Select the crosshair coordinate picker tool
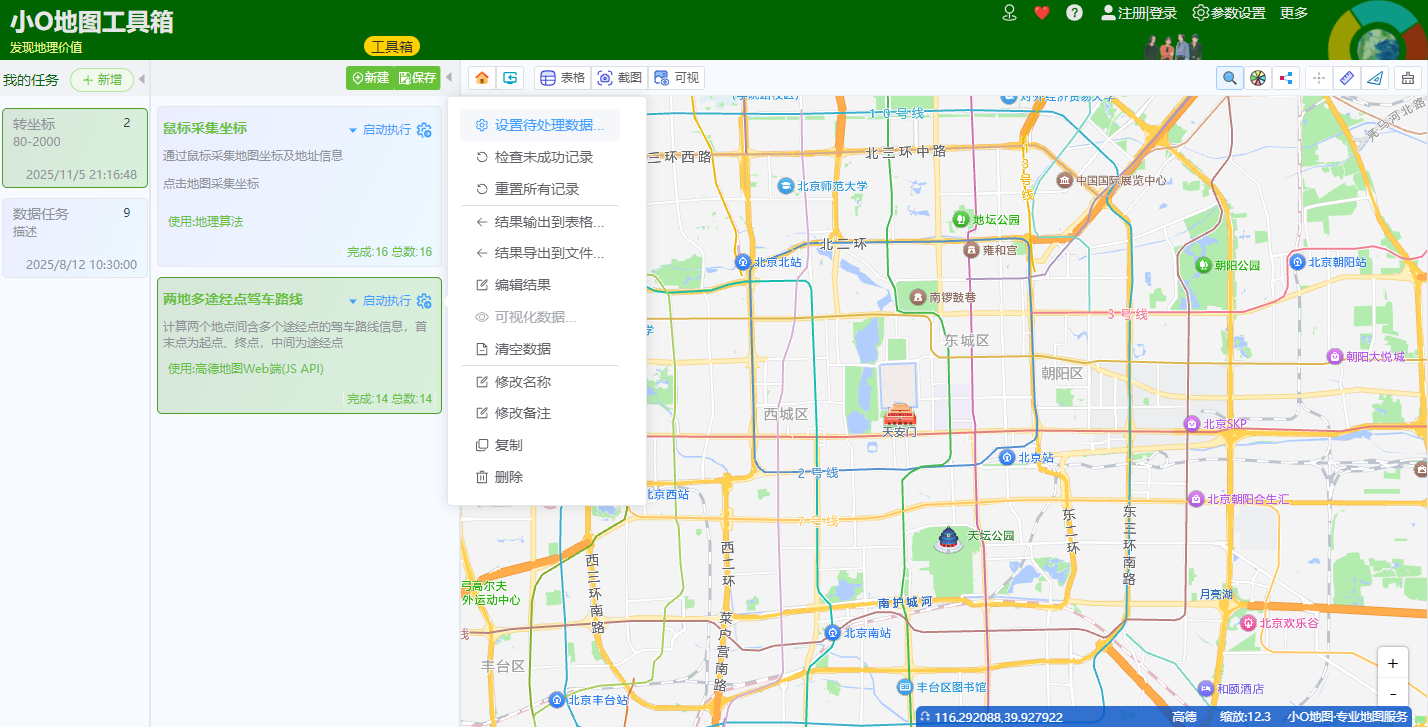 [x=1319, y=78]
